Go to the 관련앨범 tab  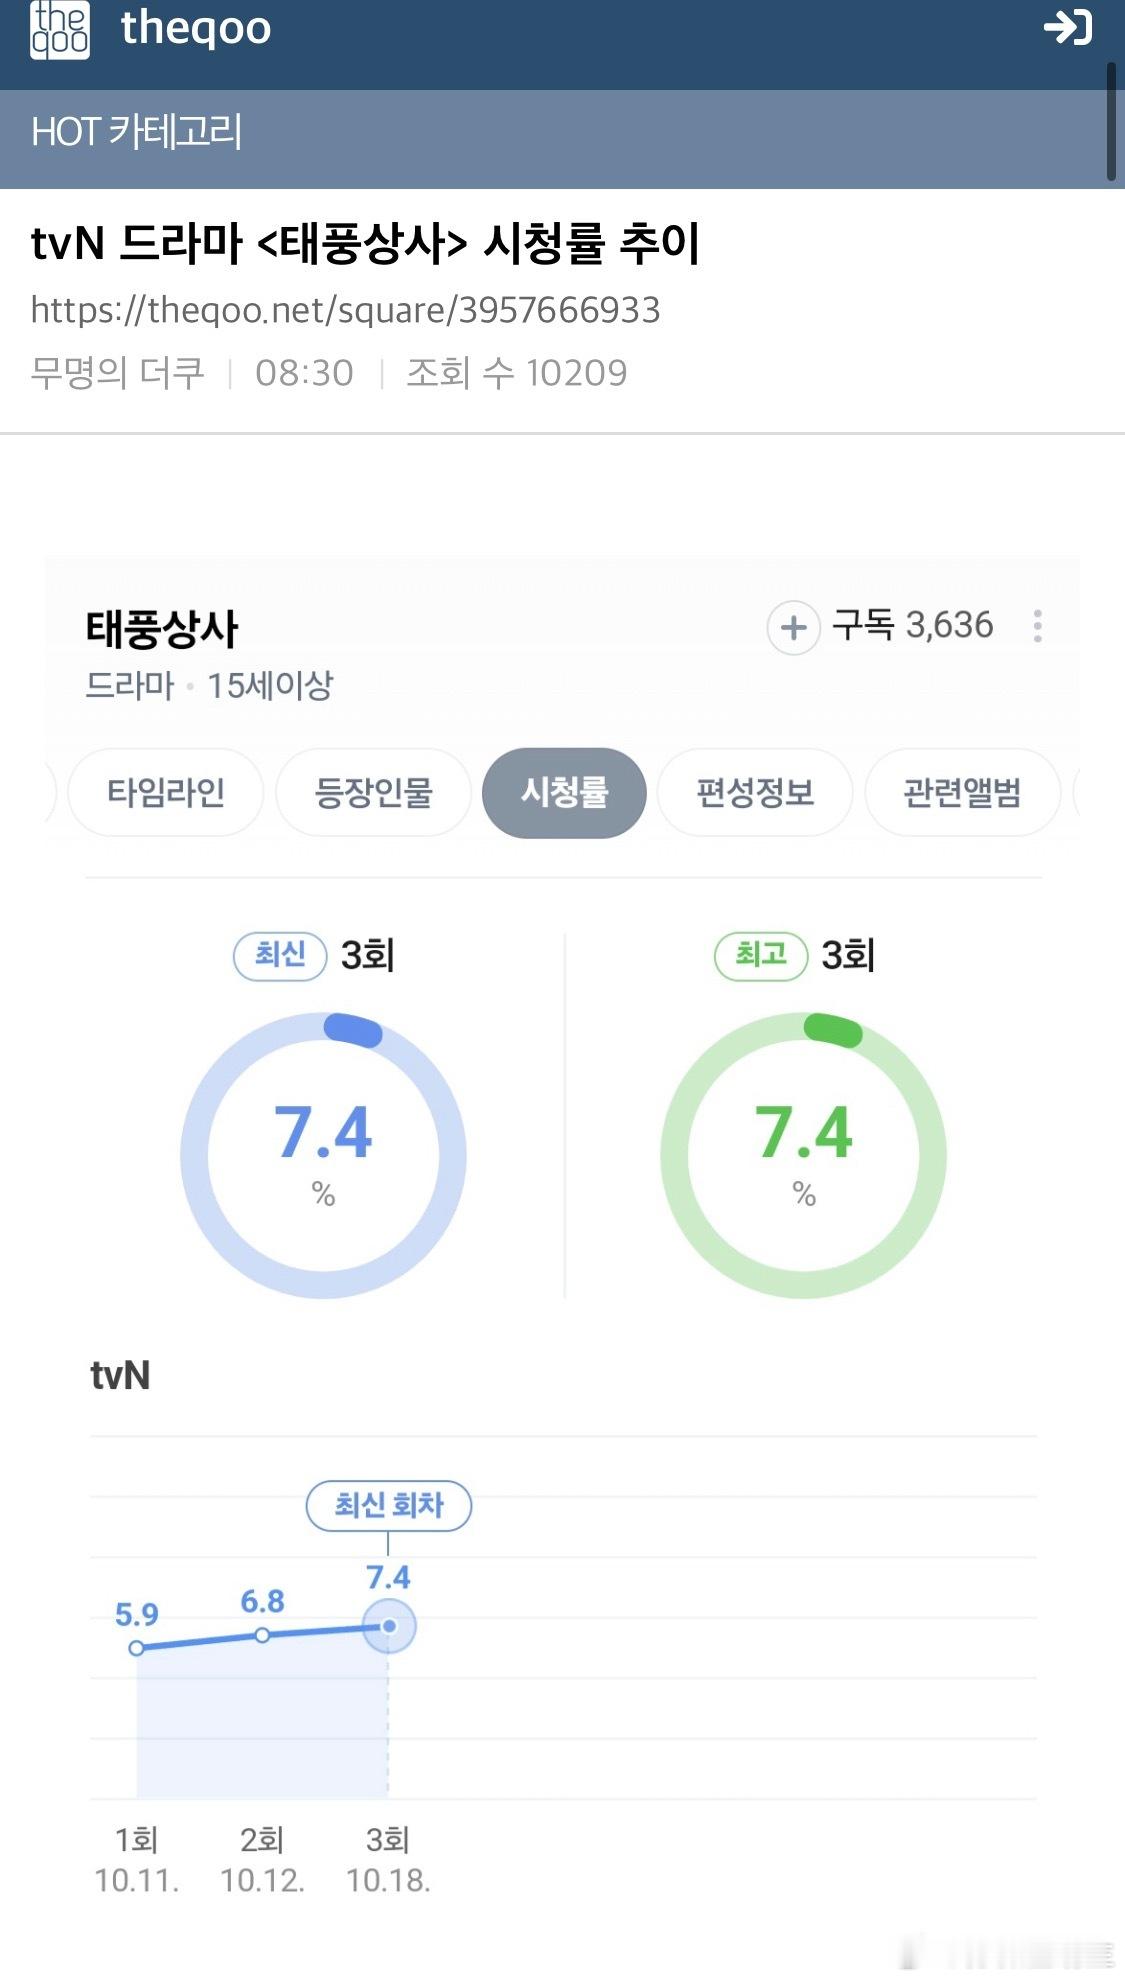point(962,793)
